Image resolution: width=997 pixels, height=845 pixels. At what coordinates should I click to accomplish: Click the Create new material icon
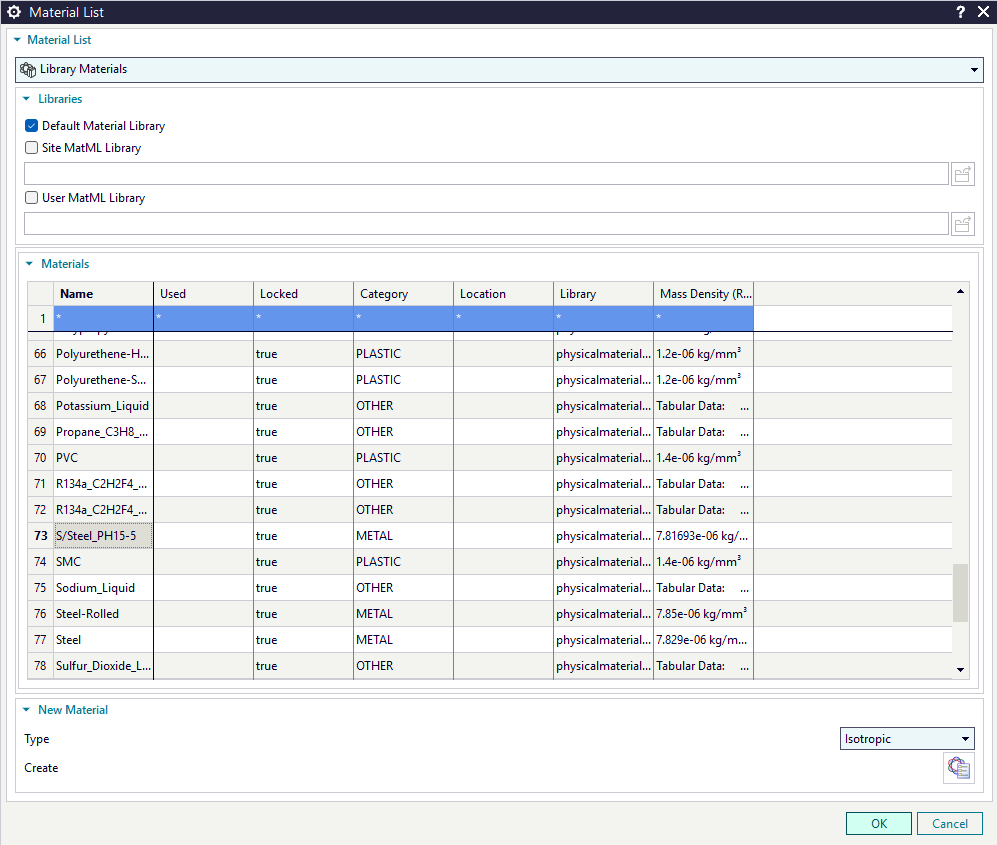click(958, 768)
